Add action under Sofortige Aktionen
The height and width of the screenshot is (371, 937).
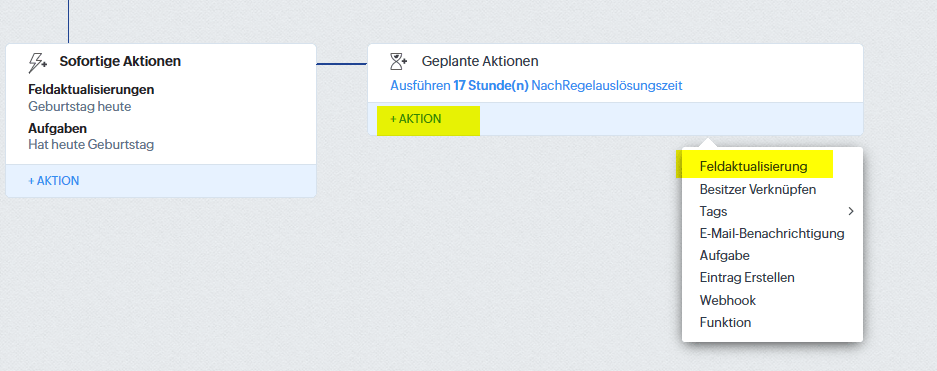[53, 181]
